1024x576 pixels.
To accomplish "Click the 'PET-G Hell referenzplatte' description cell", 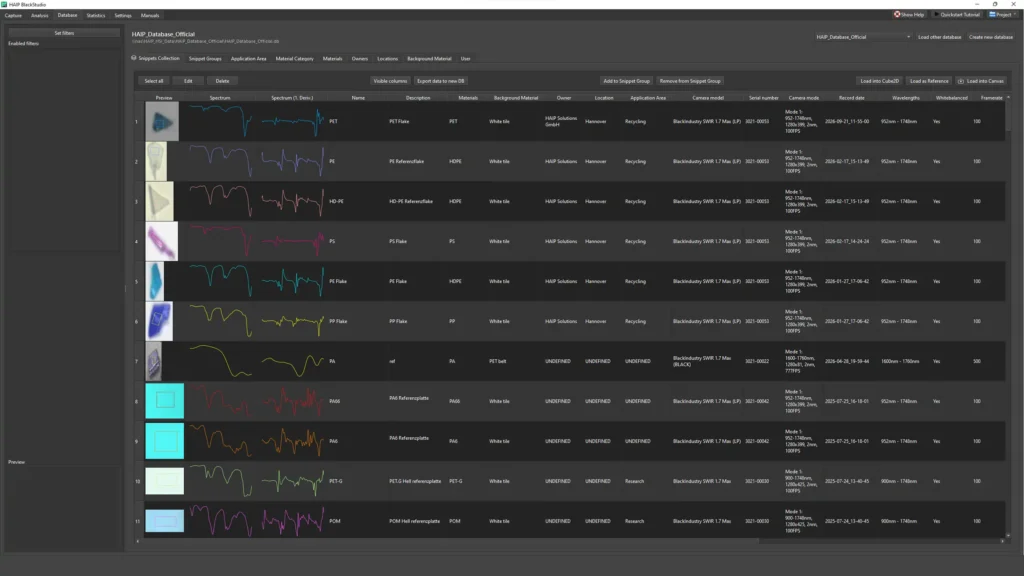I will (x=415, y=481).
